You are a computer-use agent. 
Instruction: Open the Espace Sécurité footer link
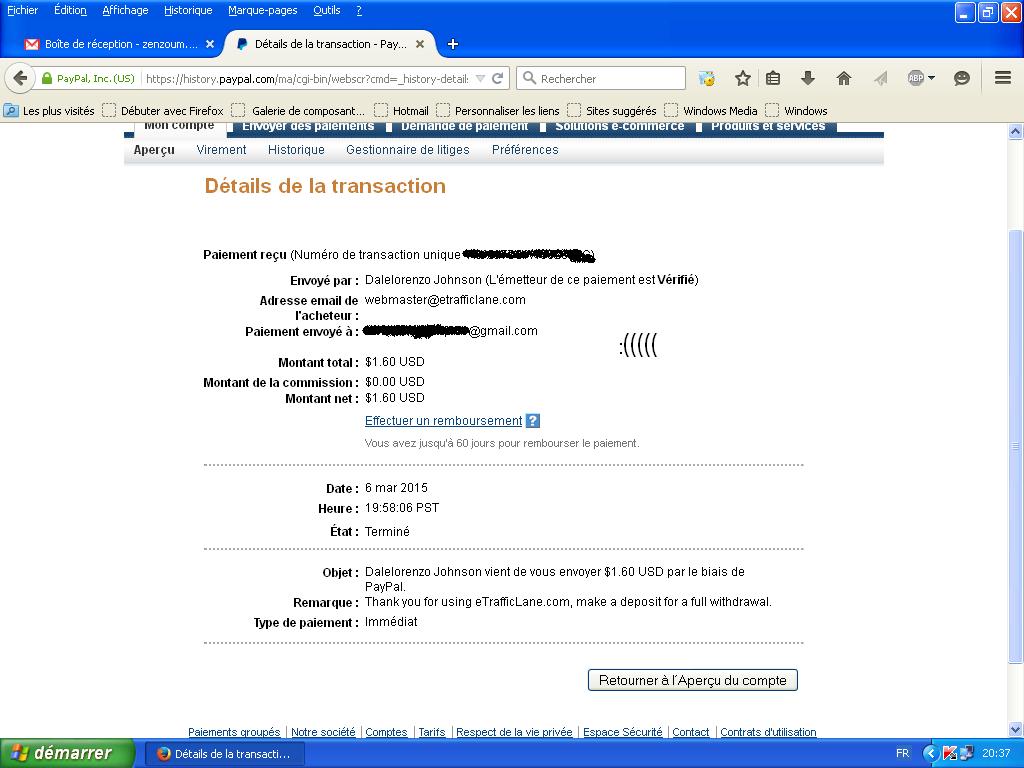click(622, 733)
